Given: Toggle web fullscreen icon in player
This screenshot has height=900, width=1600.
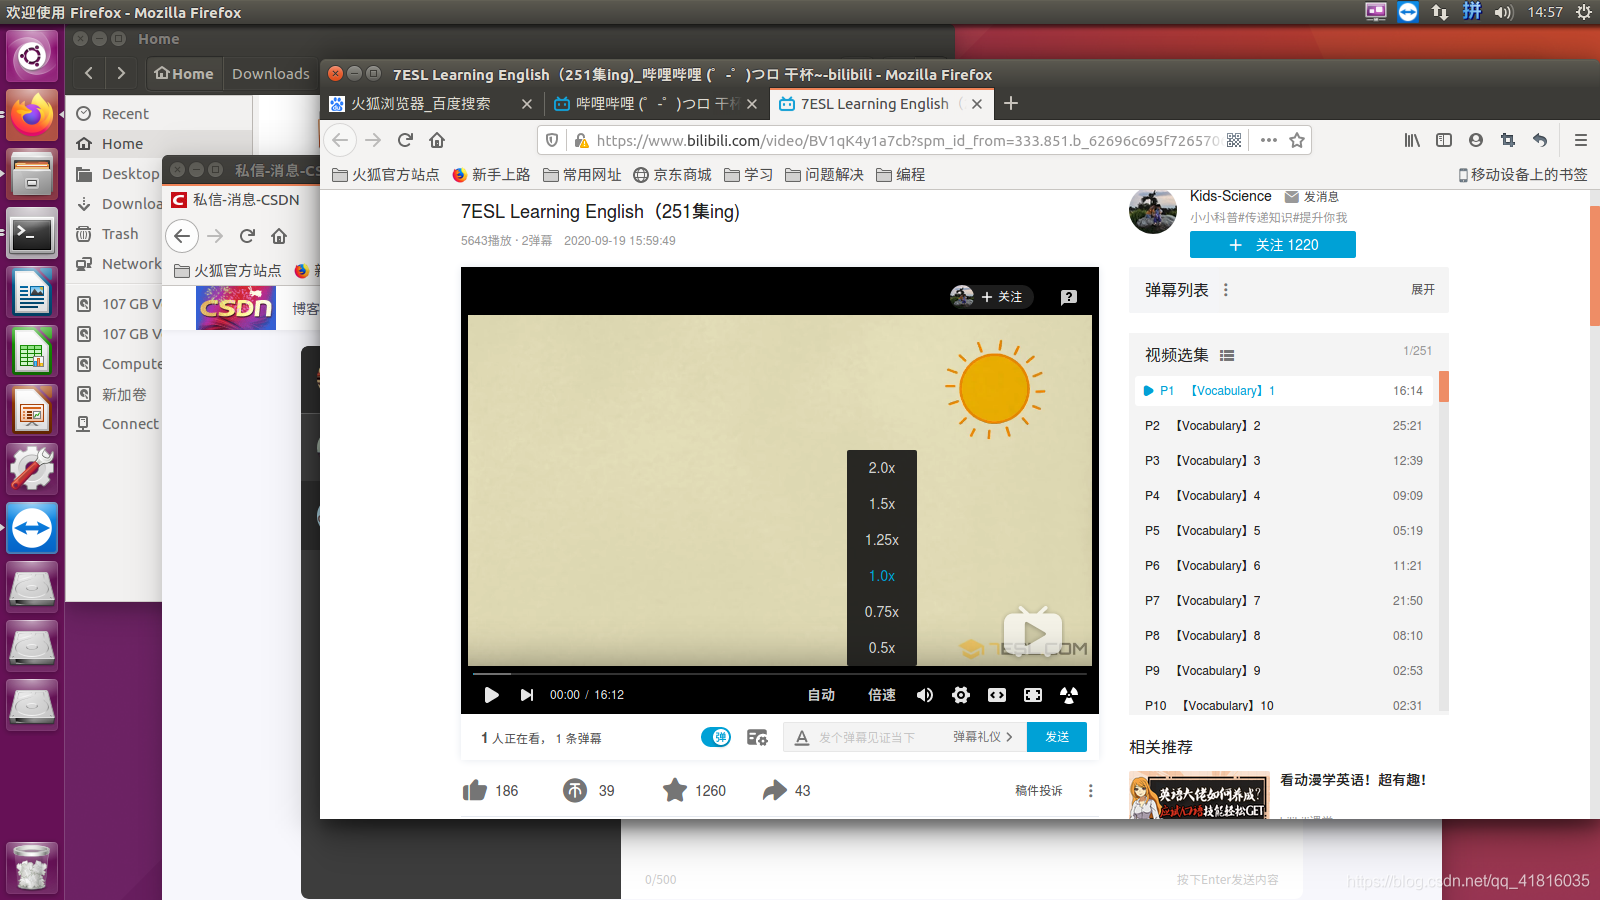Looking at the screenshot, I should coord(1033,695).
